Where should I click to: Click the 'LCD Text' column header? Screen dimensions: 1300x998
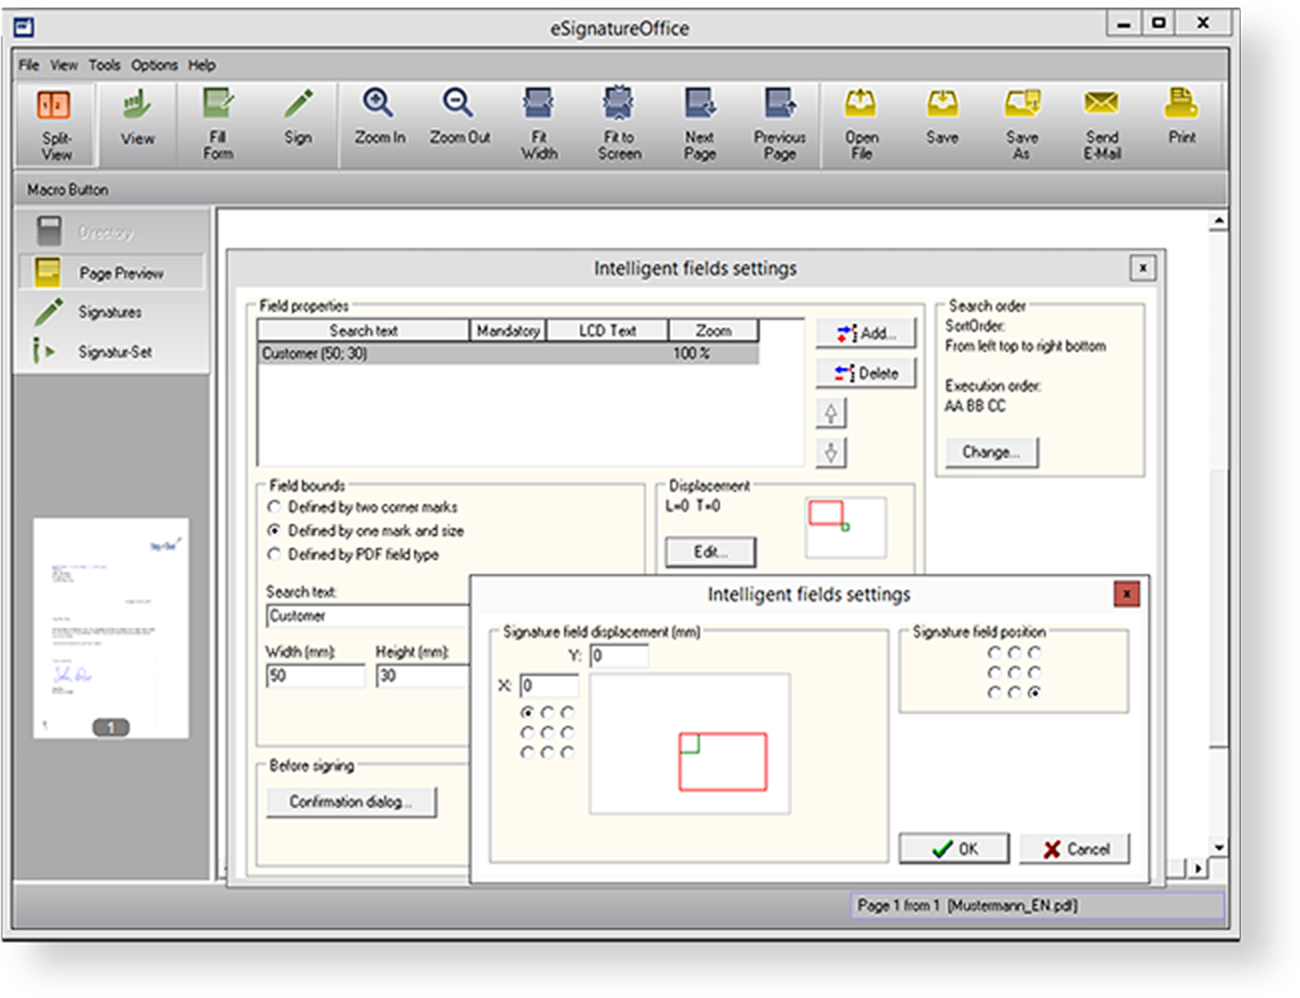[x=607, y=331]
